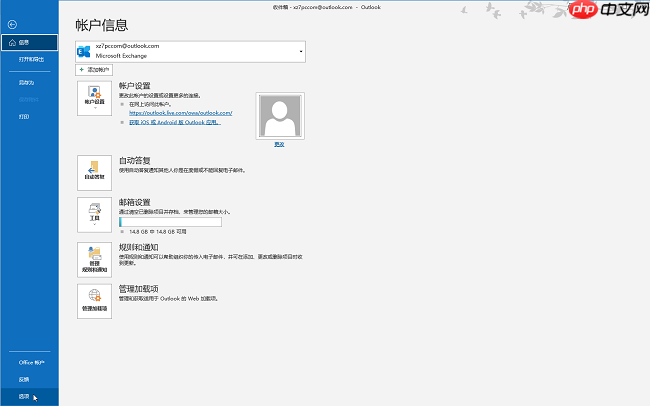650x406 pixels.
Task: Open the 打开和导出 (Open & Export) page
Action: (x=31, y=59)
